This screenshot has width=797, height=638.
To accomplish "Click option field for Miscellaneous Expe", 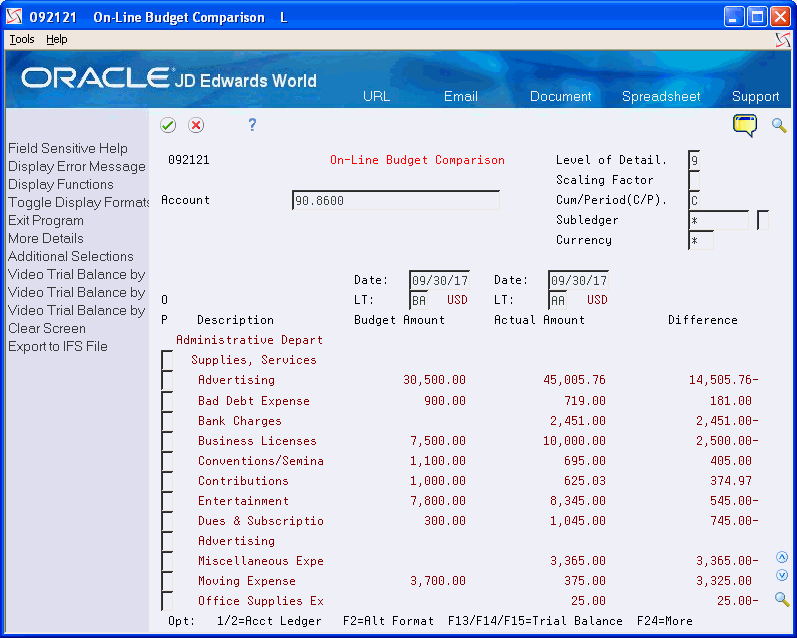I will click(x=167, y=561).
